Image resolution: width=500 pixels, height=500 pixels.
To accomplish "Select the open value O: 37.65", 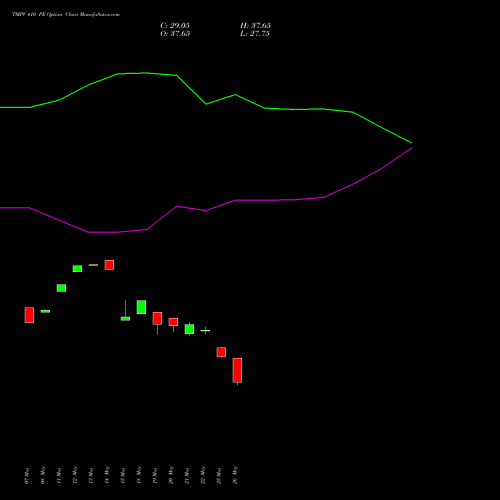I will [175, 34].
